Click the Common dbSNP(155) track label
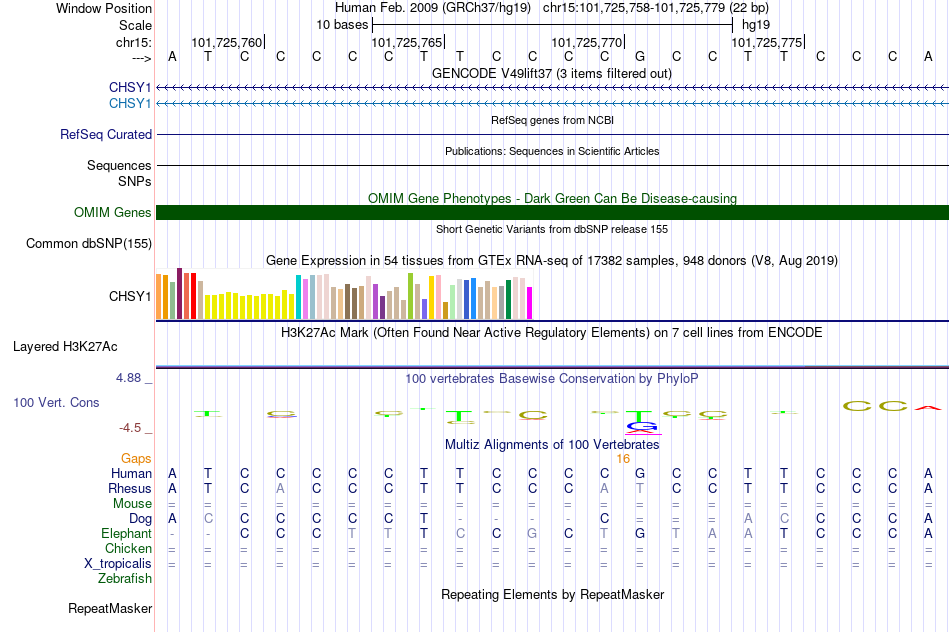The width and height of the screenshot is (950, 632). pyautogui.click(x=89, y=244)
